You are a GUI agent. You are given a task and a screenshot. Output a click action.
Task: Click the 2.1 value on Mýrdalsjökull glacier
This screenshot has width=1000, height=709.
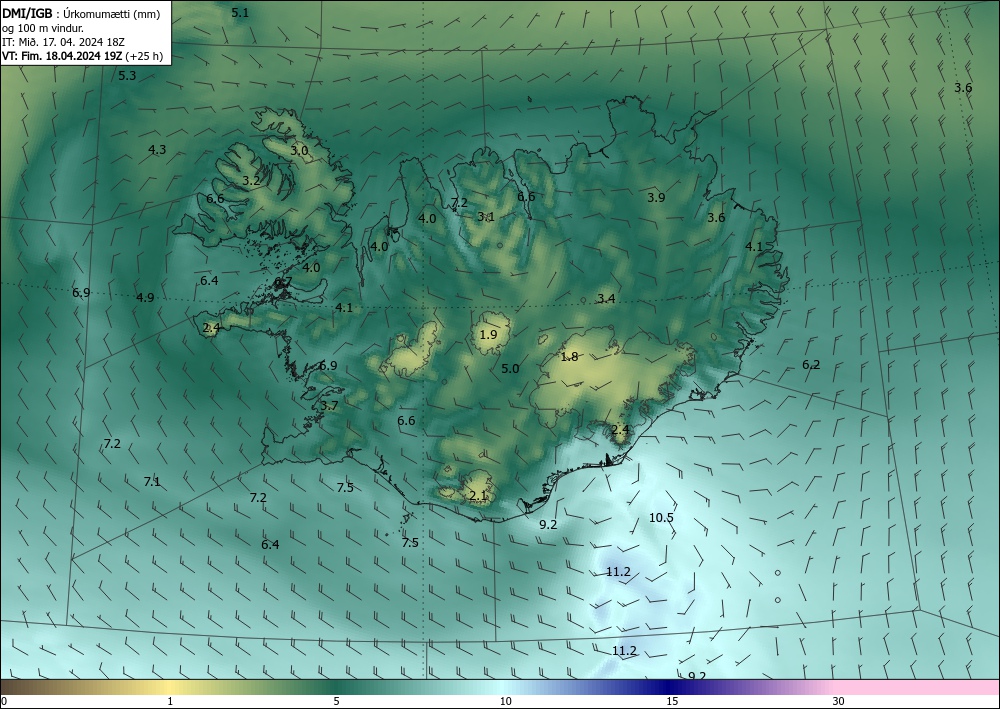click(478, 496)
